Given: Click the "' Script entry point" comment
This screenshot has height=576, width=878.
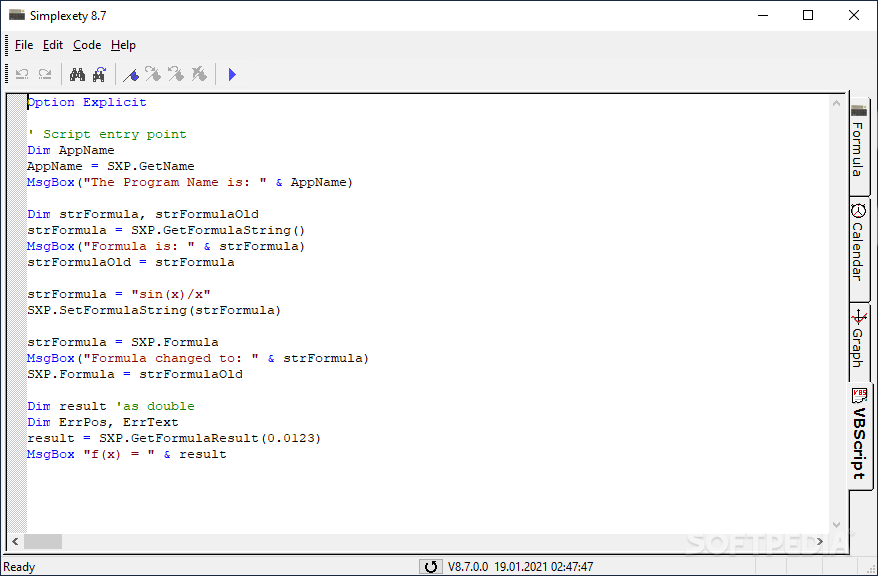Looking at the screenshot, I should [107, 134].
